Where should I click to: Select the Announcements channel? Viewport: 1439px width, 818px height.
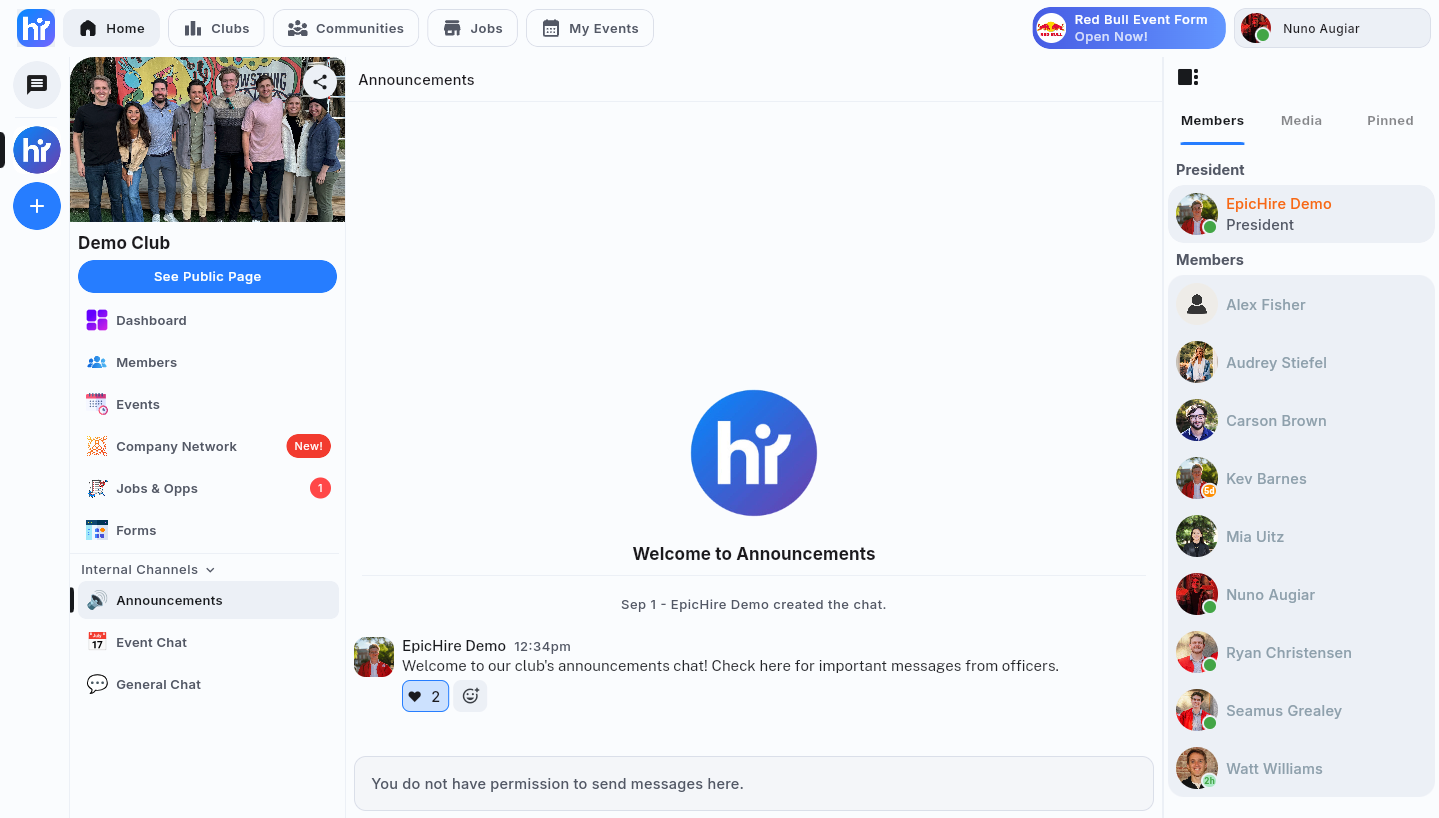(x=208, y=600)
